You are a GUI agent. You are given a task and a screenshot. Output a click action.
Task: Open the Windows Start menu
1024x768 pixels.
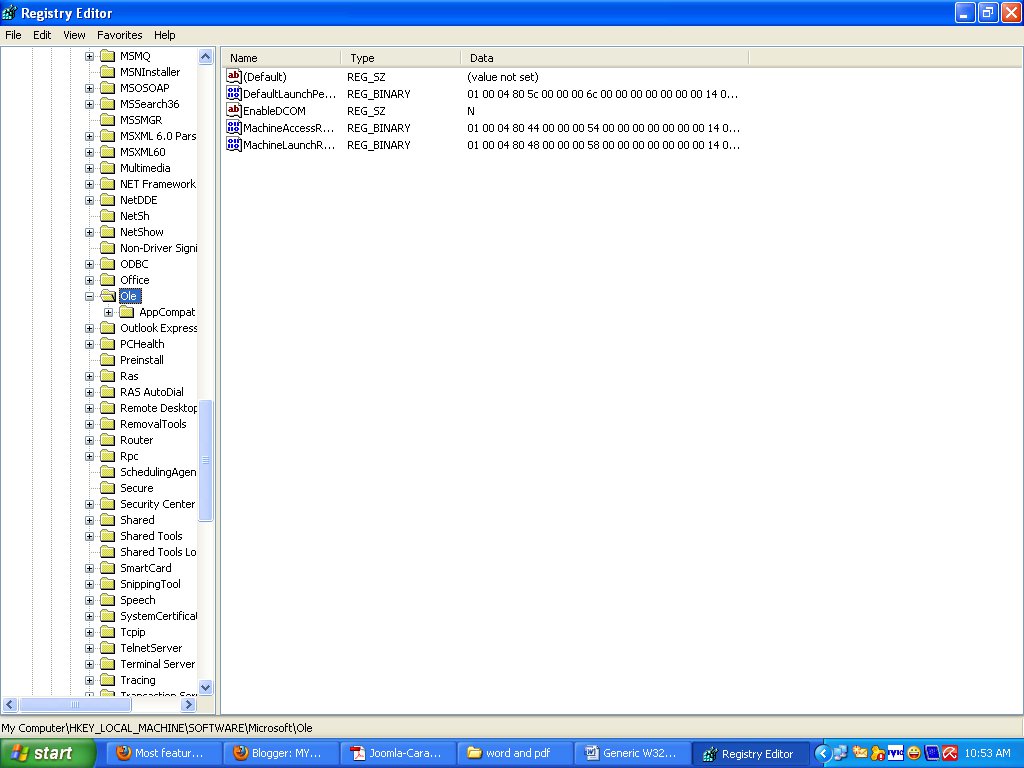(47, 754)
